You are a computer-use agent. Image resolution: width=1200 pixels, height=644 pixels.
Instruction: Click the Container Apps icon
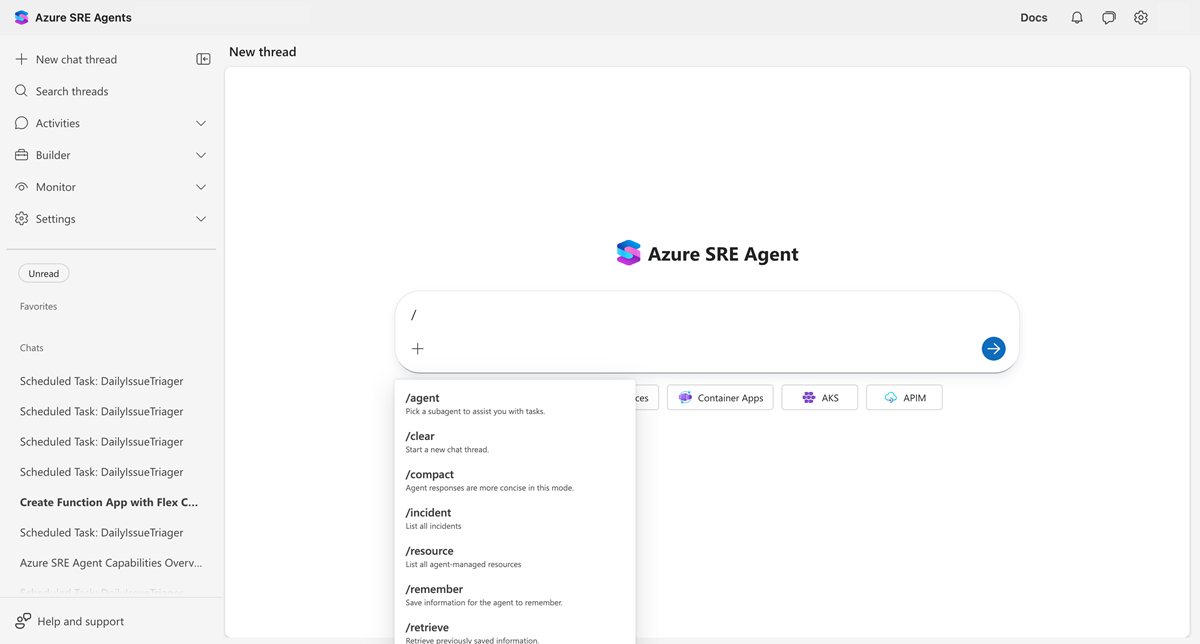685,398
